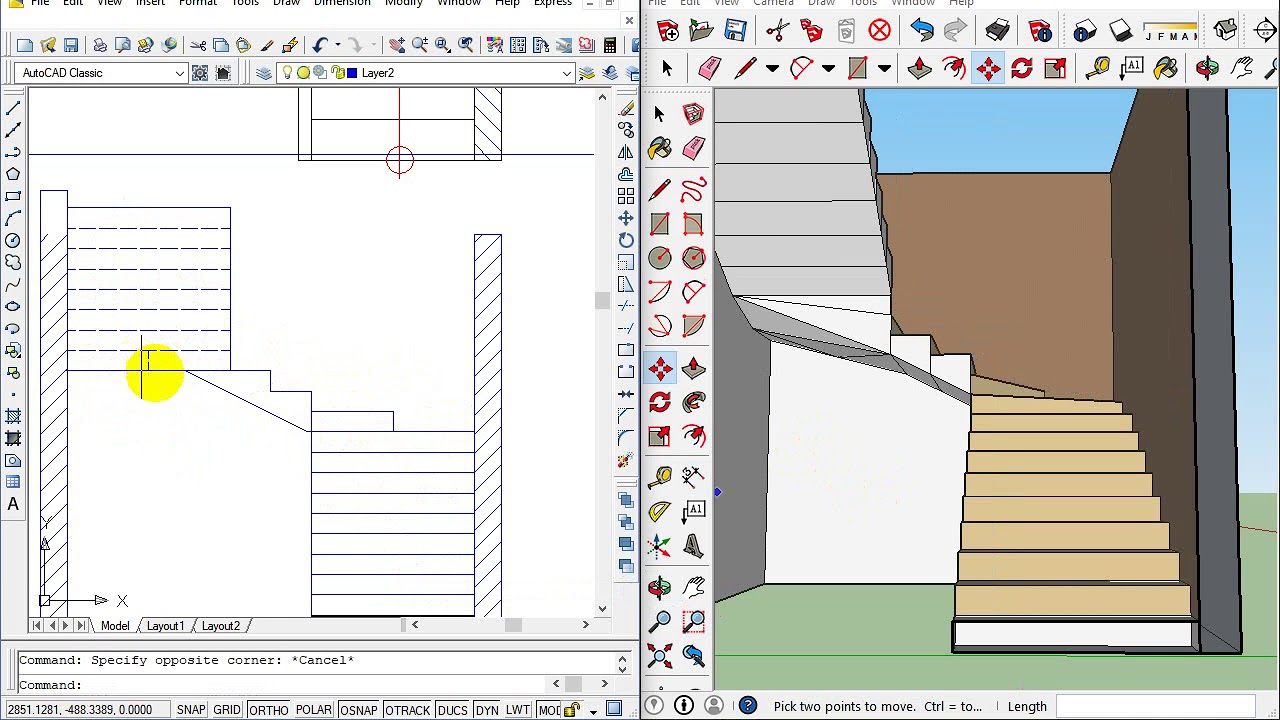Click SketchUp Instructor help question icon
Screen dimensions: 1280x720
pyautogui.click(x=747, y=706)
